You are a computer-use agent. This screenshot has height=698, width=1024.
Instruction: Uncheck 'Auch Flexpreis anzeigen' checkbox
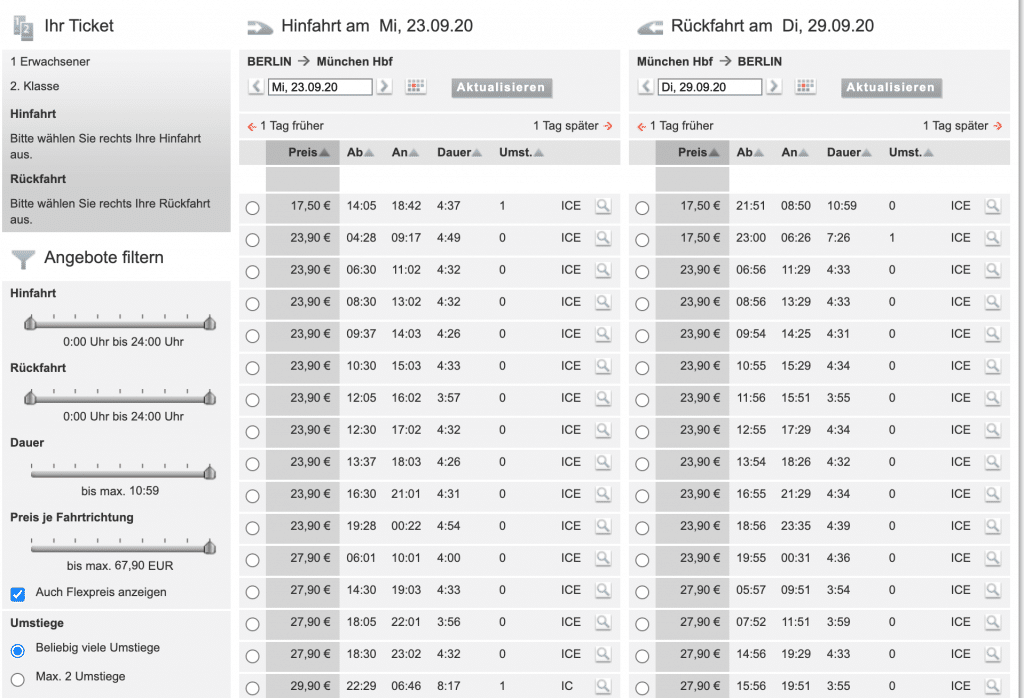point(18,594)
